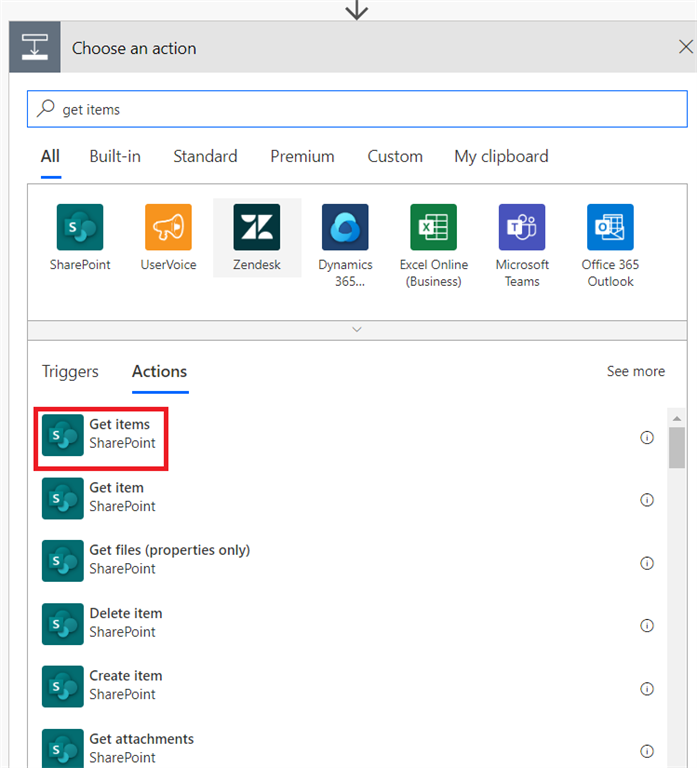The height and width of the screenshot is (768, 697).
Task: Click the Delete item action title
Action: [126, 613]
